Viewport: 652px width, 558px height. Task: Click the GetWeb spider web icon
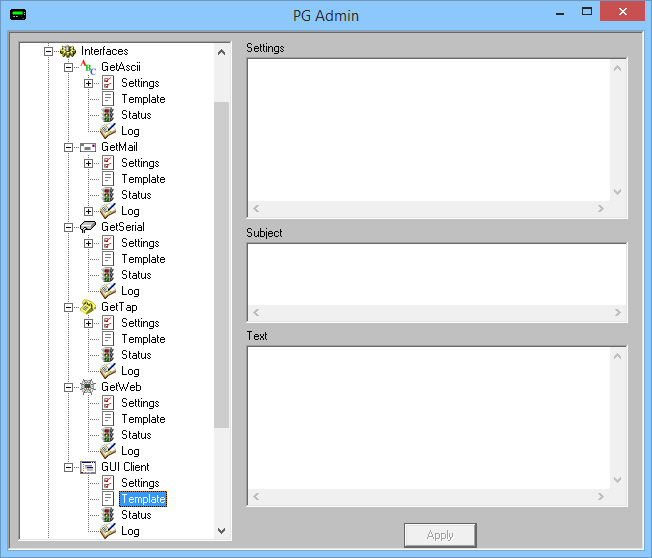point(88,387)
